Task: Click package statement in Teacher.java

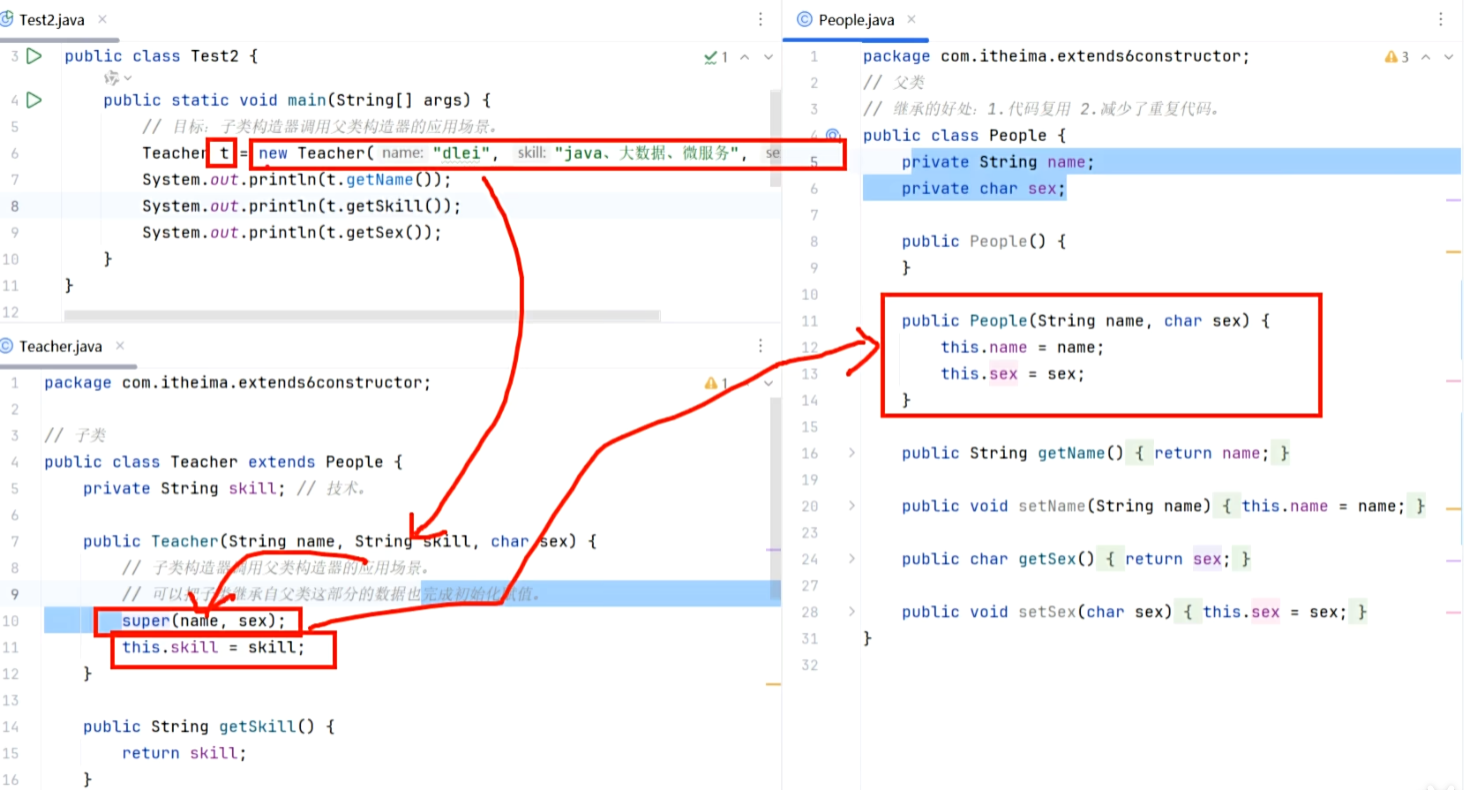Action: pos(238,383)
